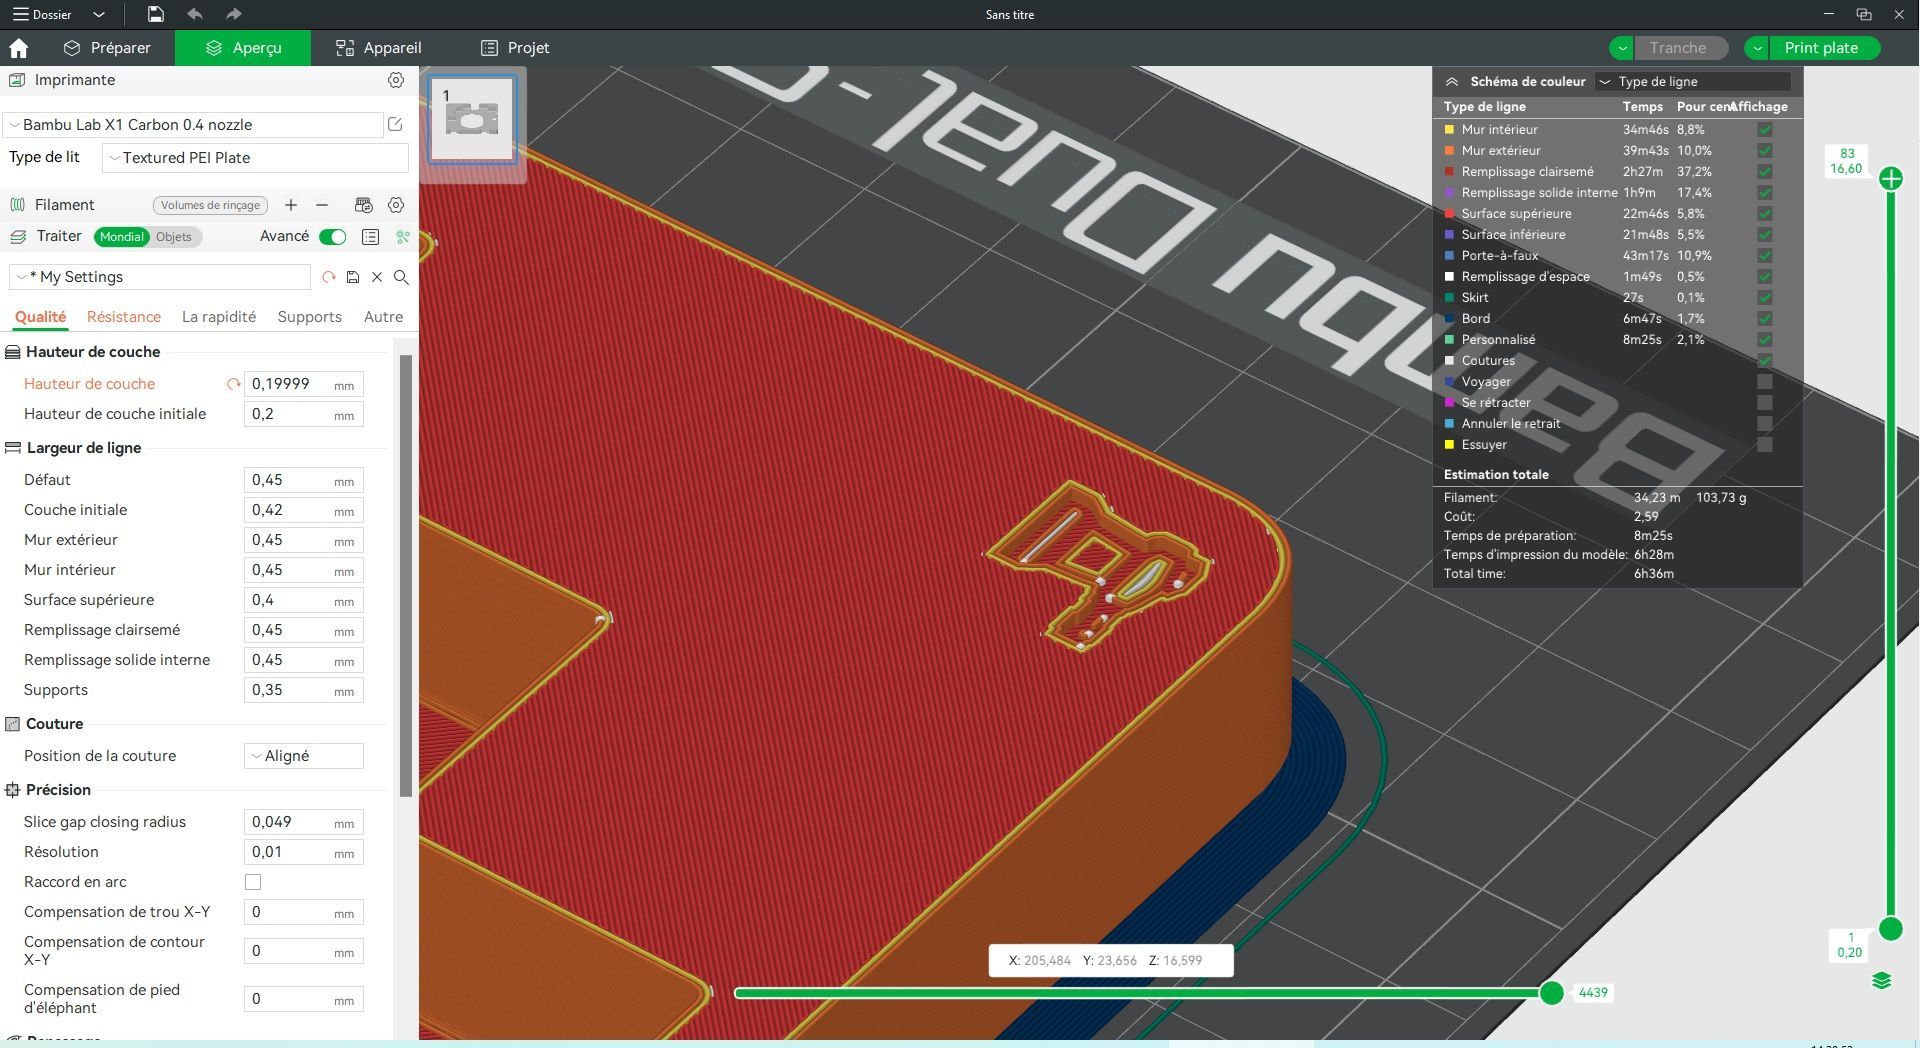Click the top handle of vertical layer slider

[x=1890, y=179]
